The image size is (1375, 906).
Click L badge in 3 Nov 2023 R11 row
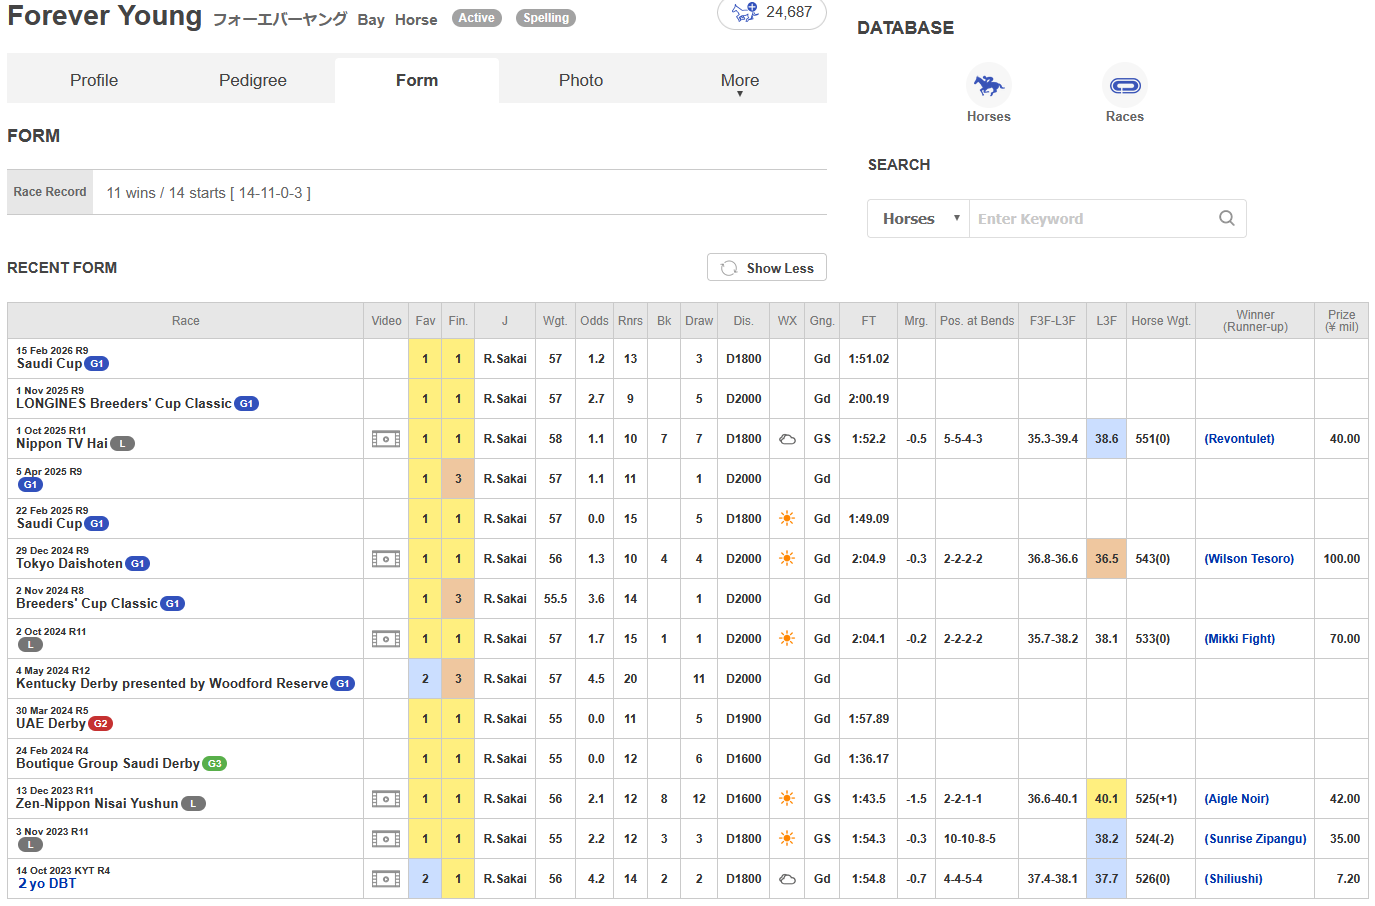point(30,845)
